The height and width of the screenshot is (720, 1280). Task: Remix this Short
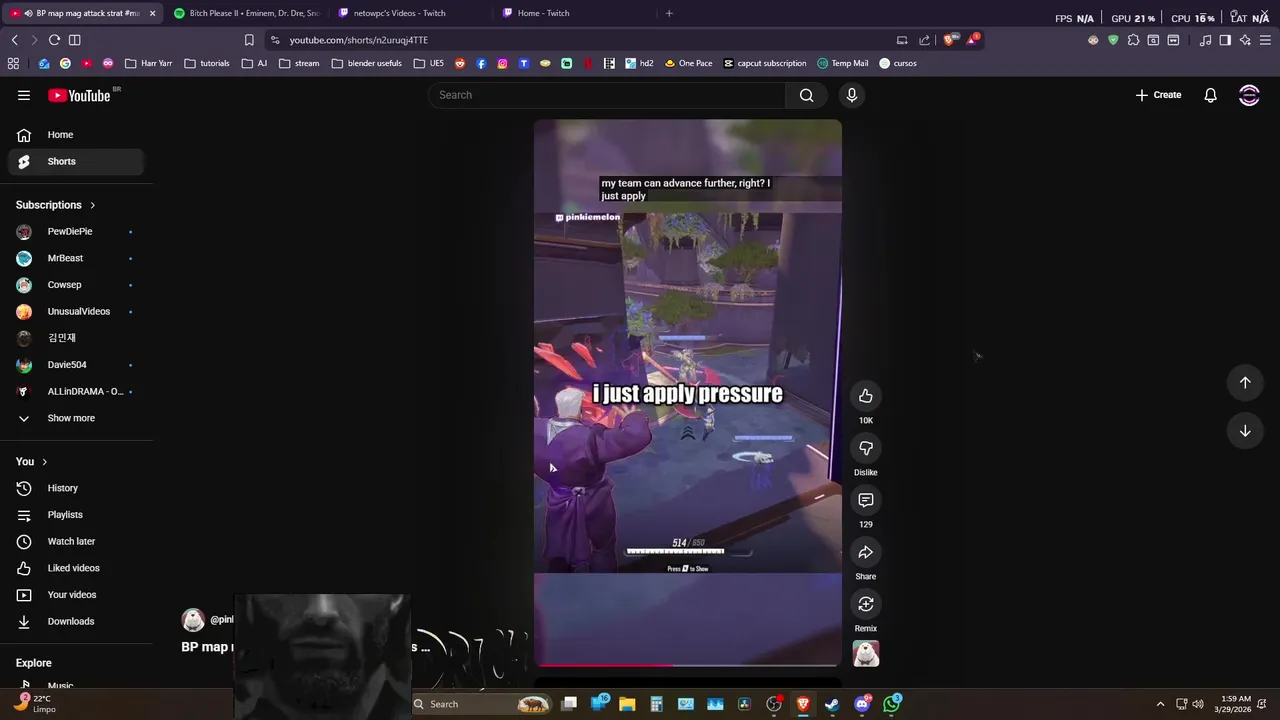pos(866,604)
